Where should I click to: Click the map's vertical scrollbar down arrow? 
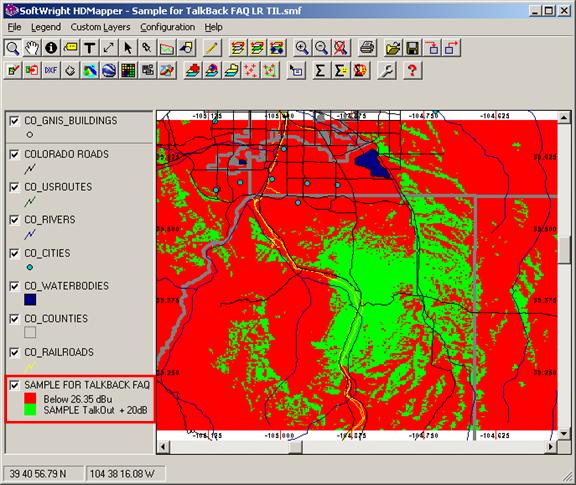coord(564,434)
